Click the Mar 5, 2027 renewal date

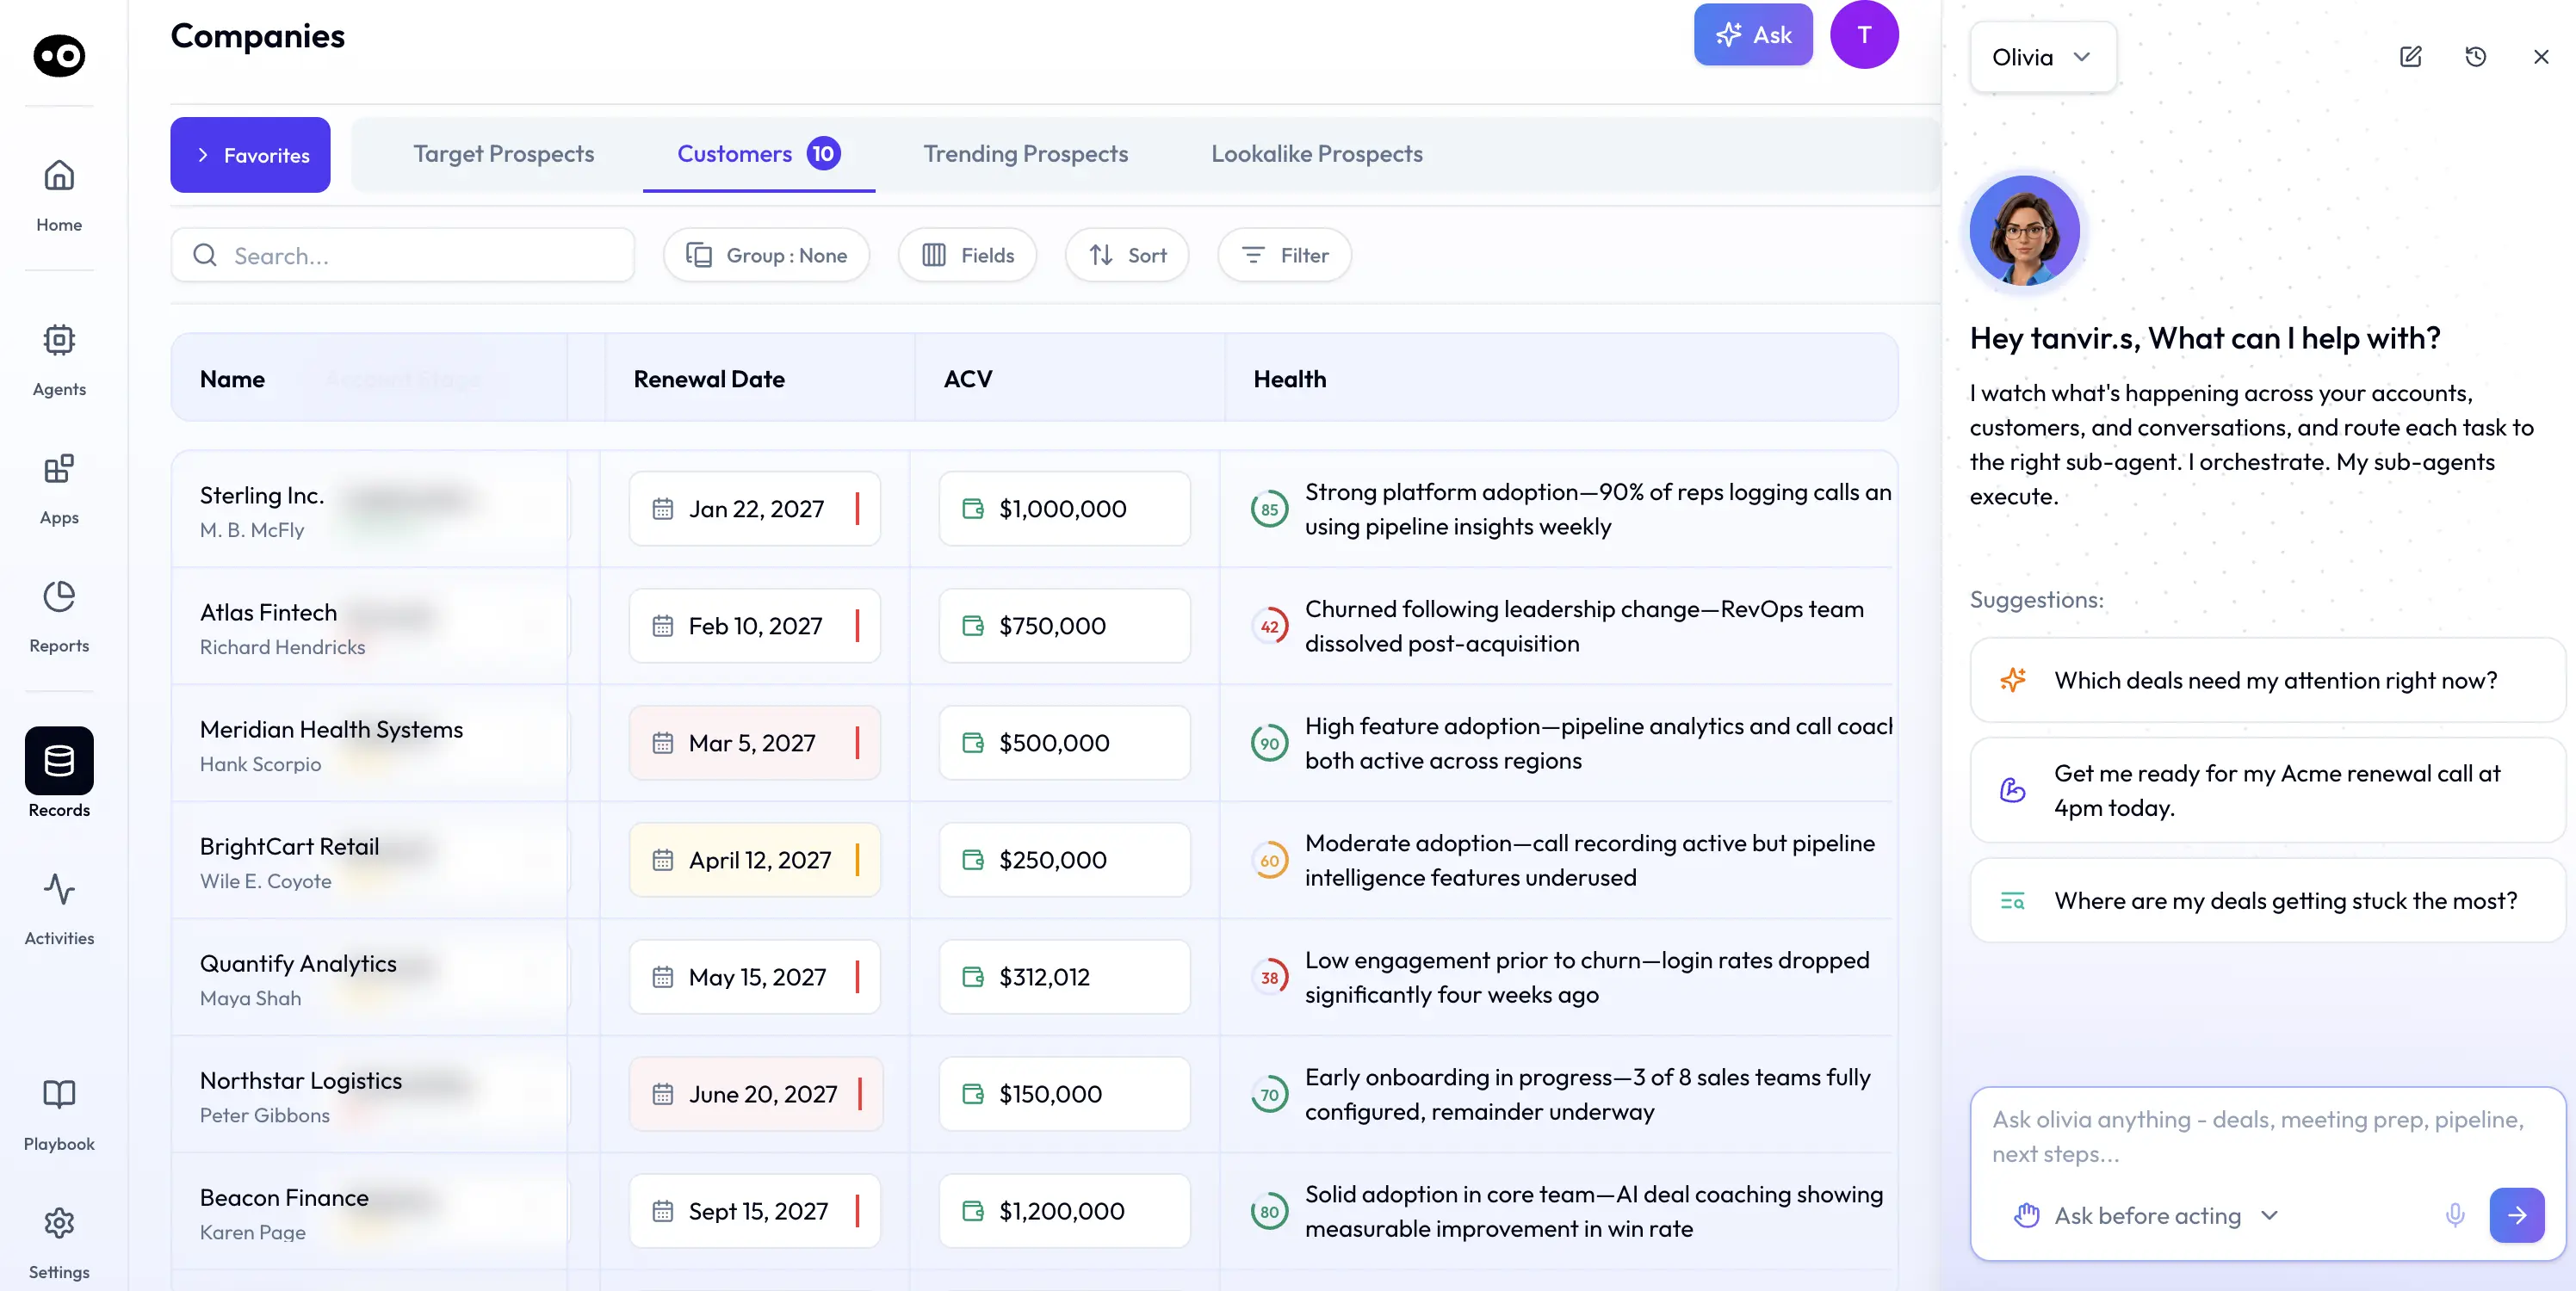pyautogui.click(x=755, y=743)
